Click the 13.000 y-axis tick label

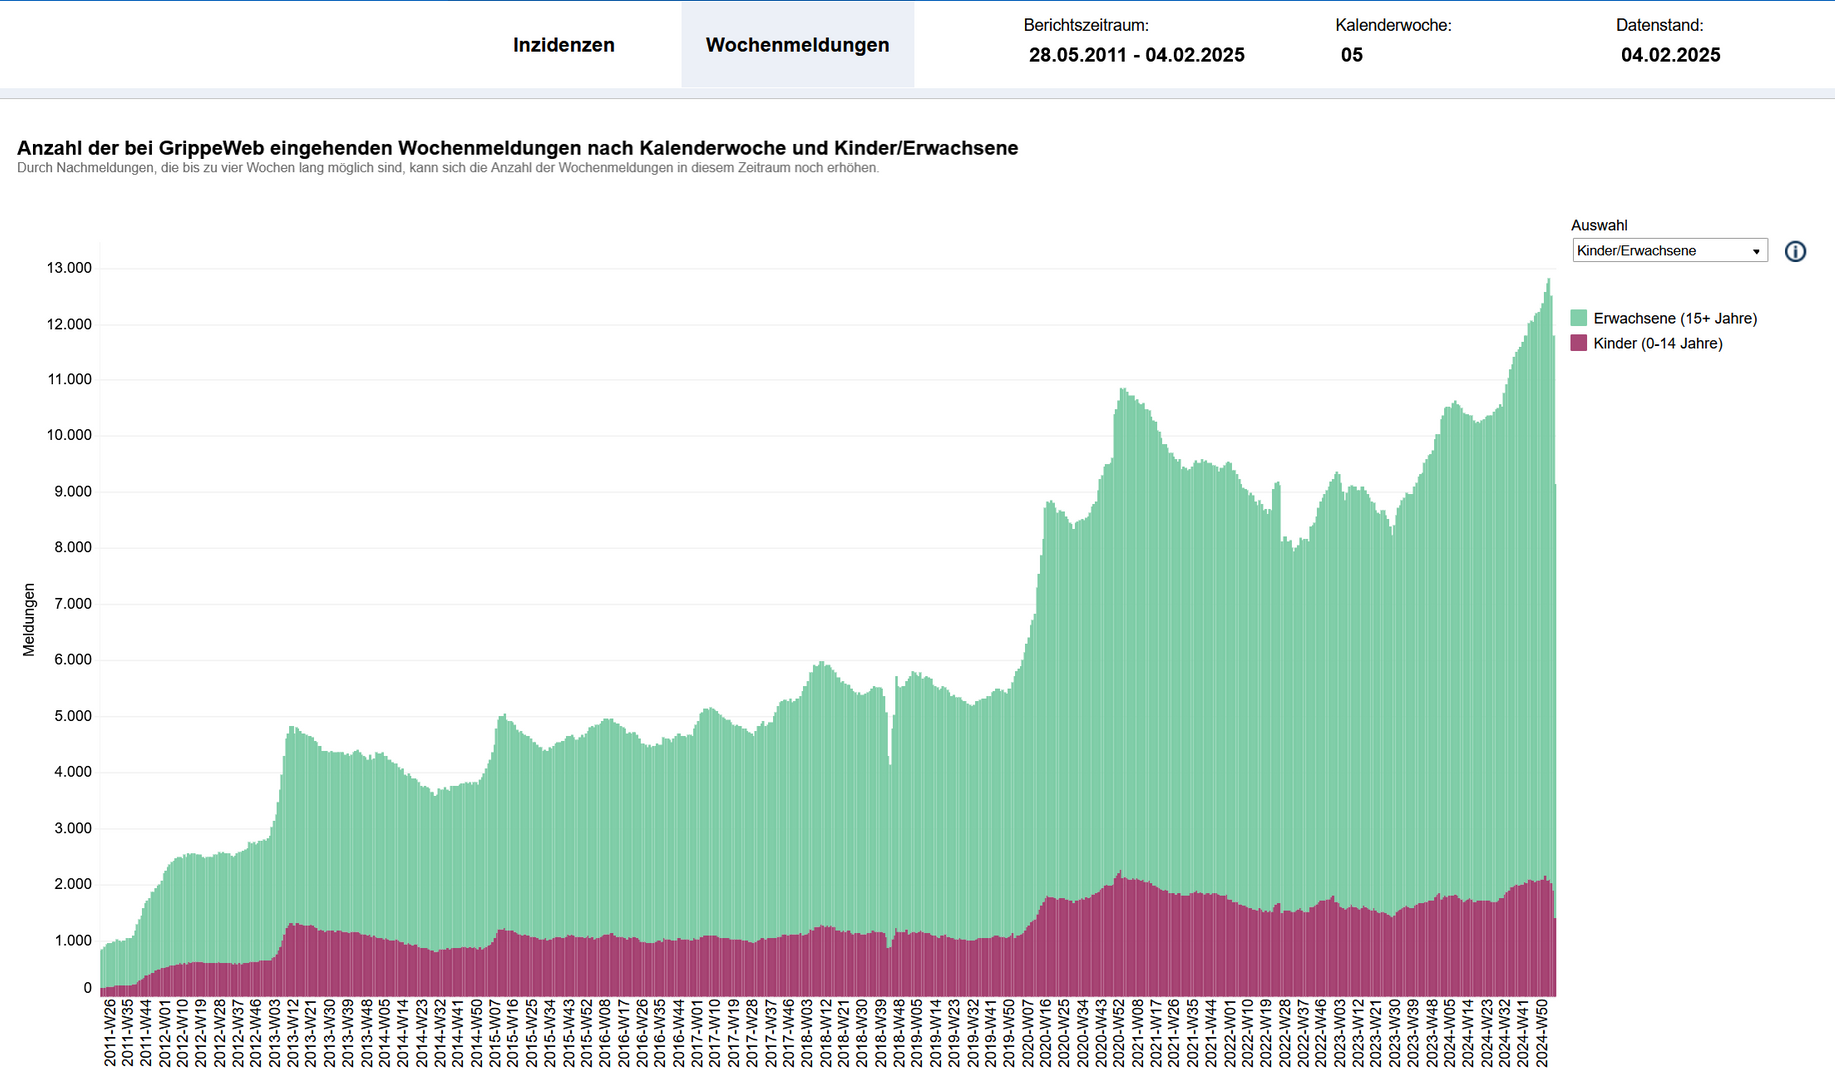pos(69,268)
